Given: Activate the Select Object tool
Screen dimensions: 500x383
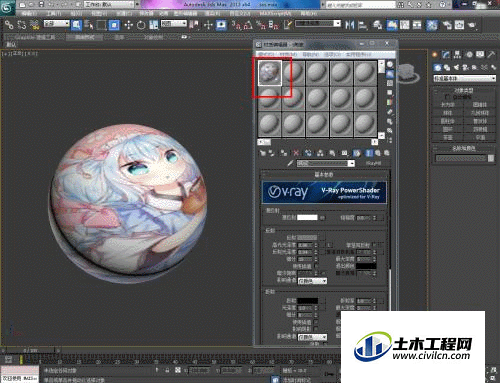Looking at the screenshot, I should coord(76,25).
